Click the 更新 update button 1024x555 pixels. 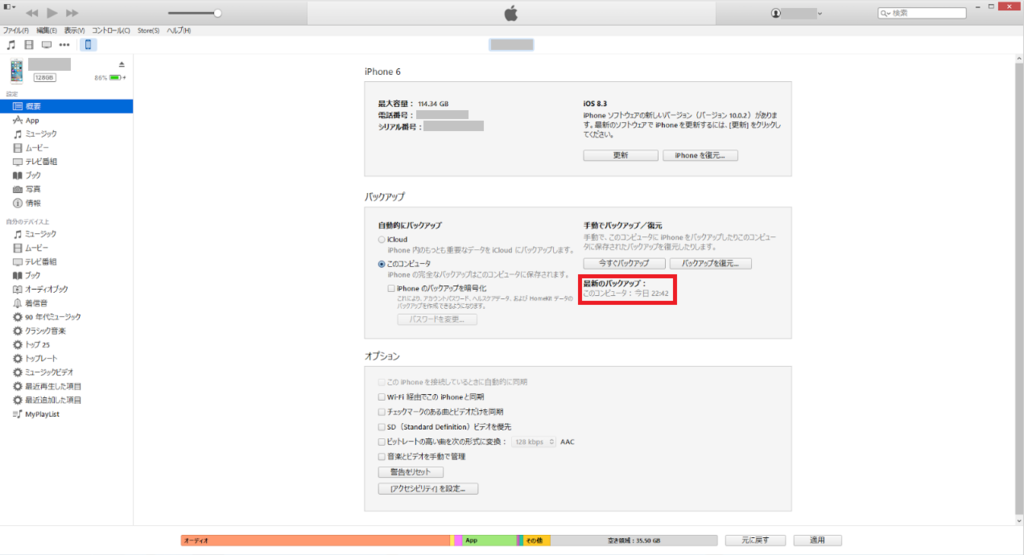point(620,155)
